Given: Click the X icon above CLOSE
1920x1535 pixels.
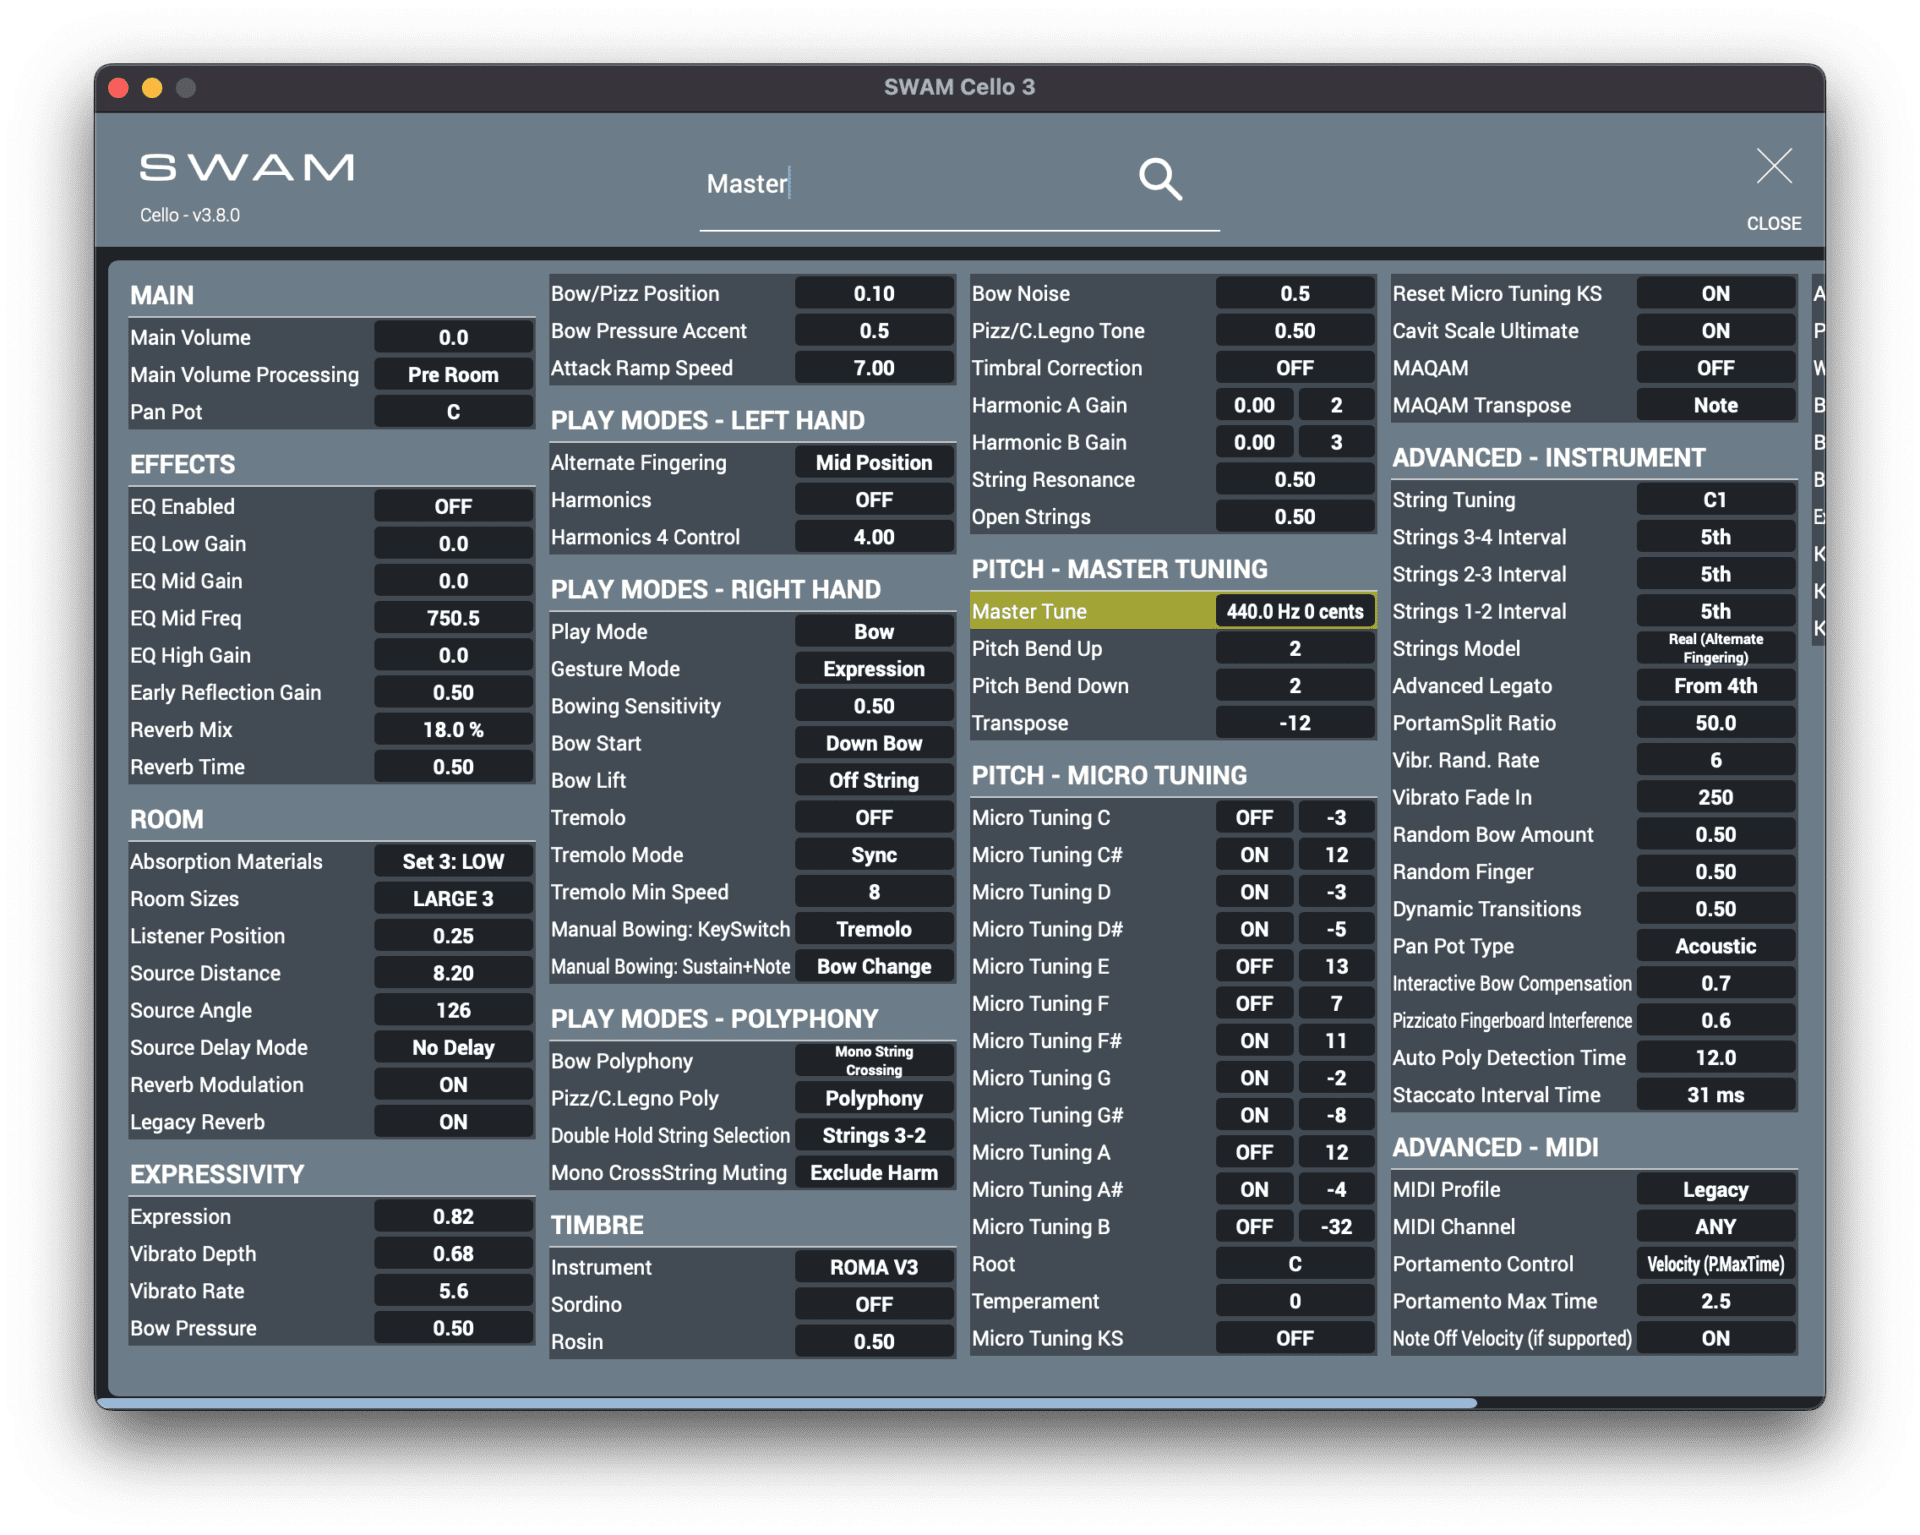Looking at the screenshot, I should [x=1774, y=168].
